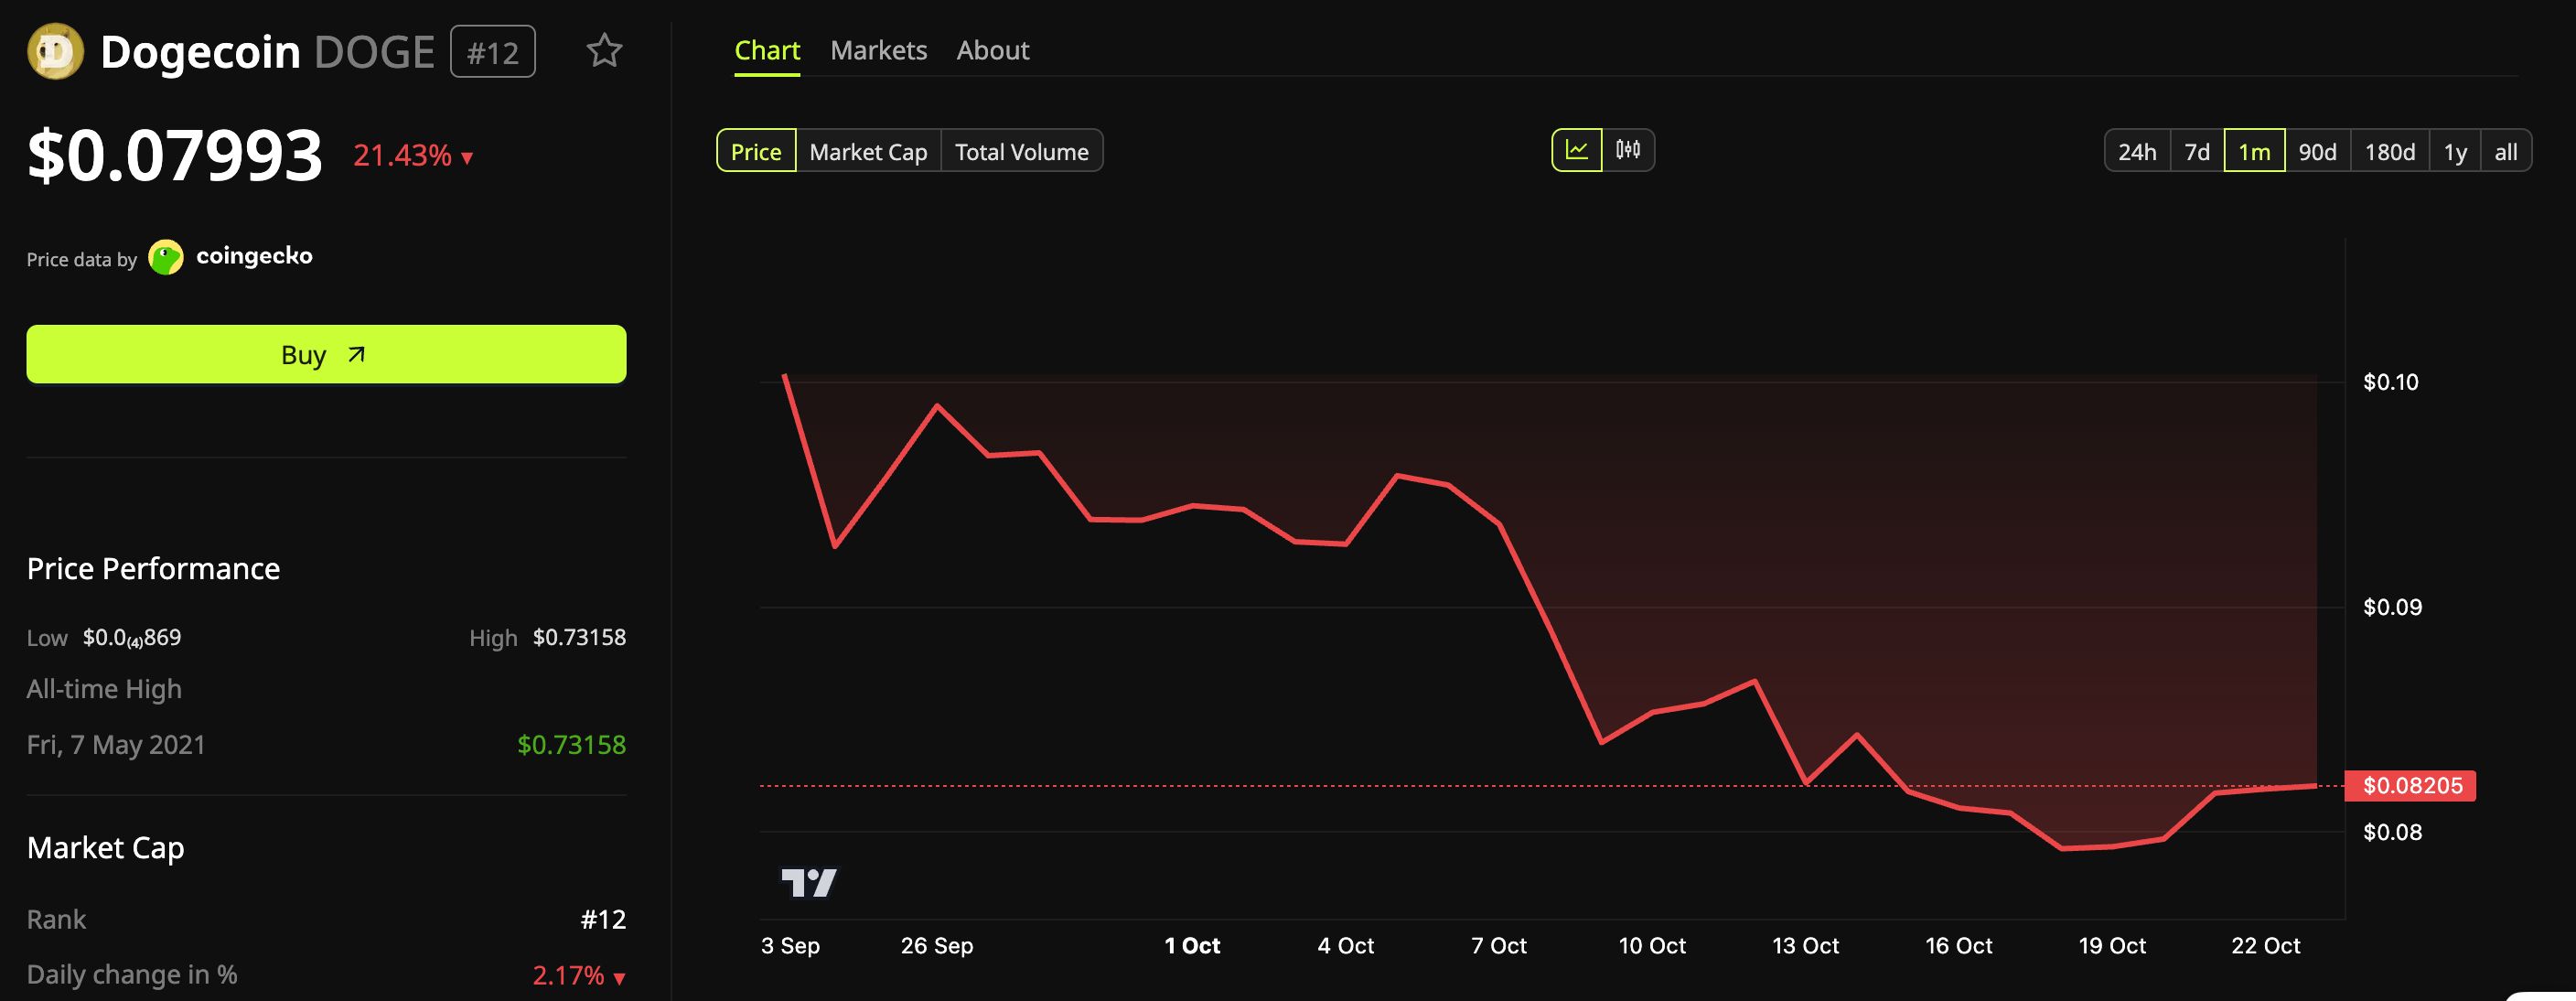Set chart range to 90d
Image resolution: width=2576 pixels, height=1001 pixels.
pyautogui.click(x=2317, y=151)
